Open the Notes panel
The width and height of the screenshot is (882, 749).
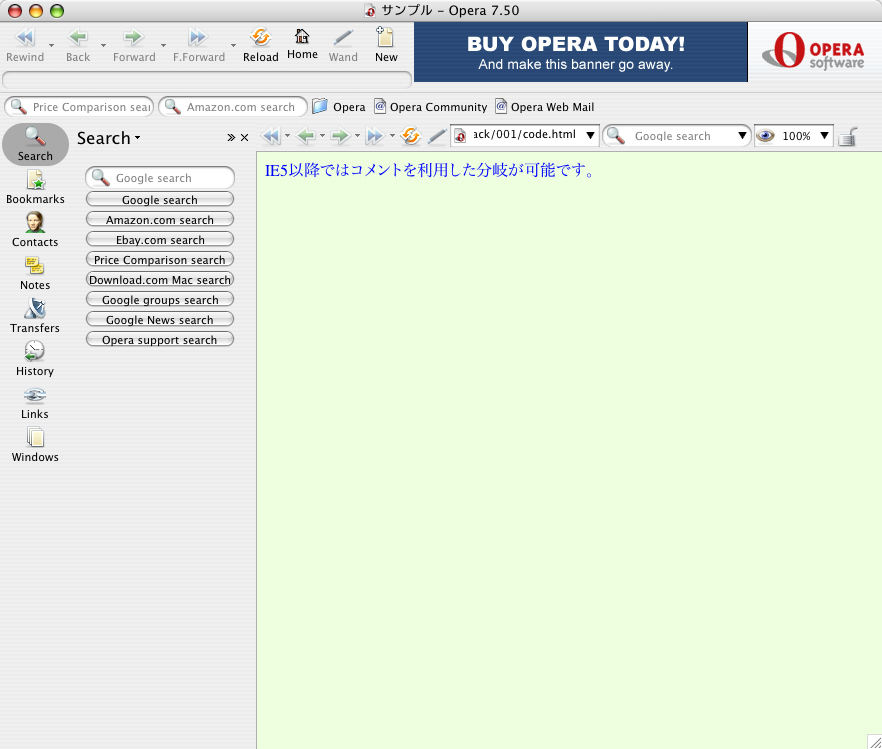tap(35, 272)
